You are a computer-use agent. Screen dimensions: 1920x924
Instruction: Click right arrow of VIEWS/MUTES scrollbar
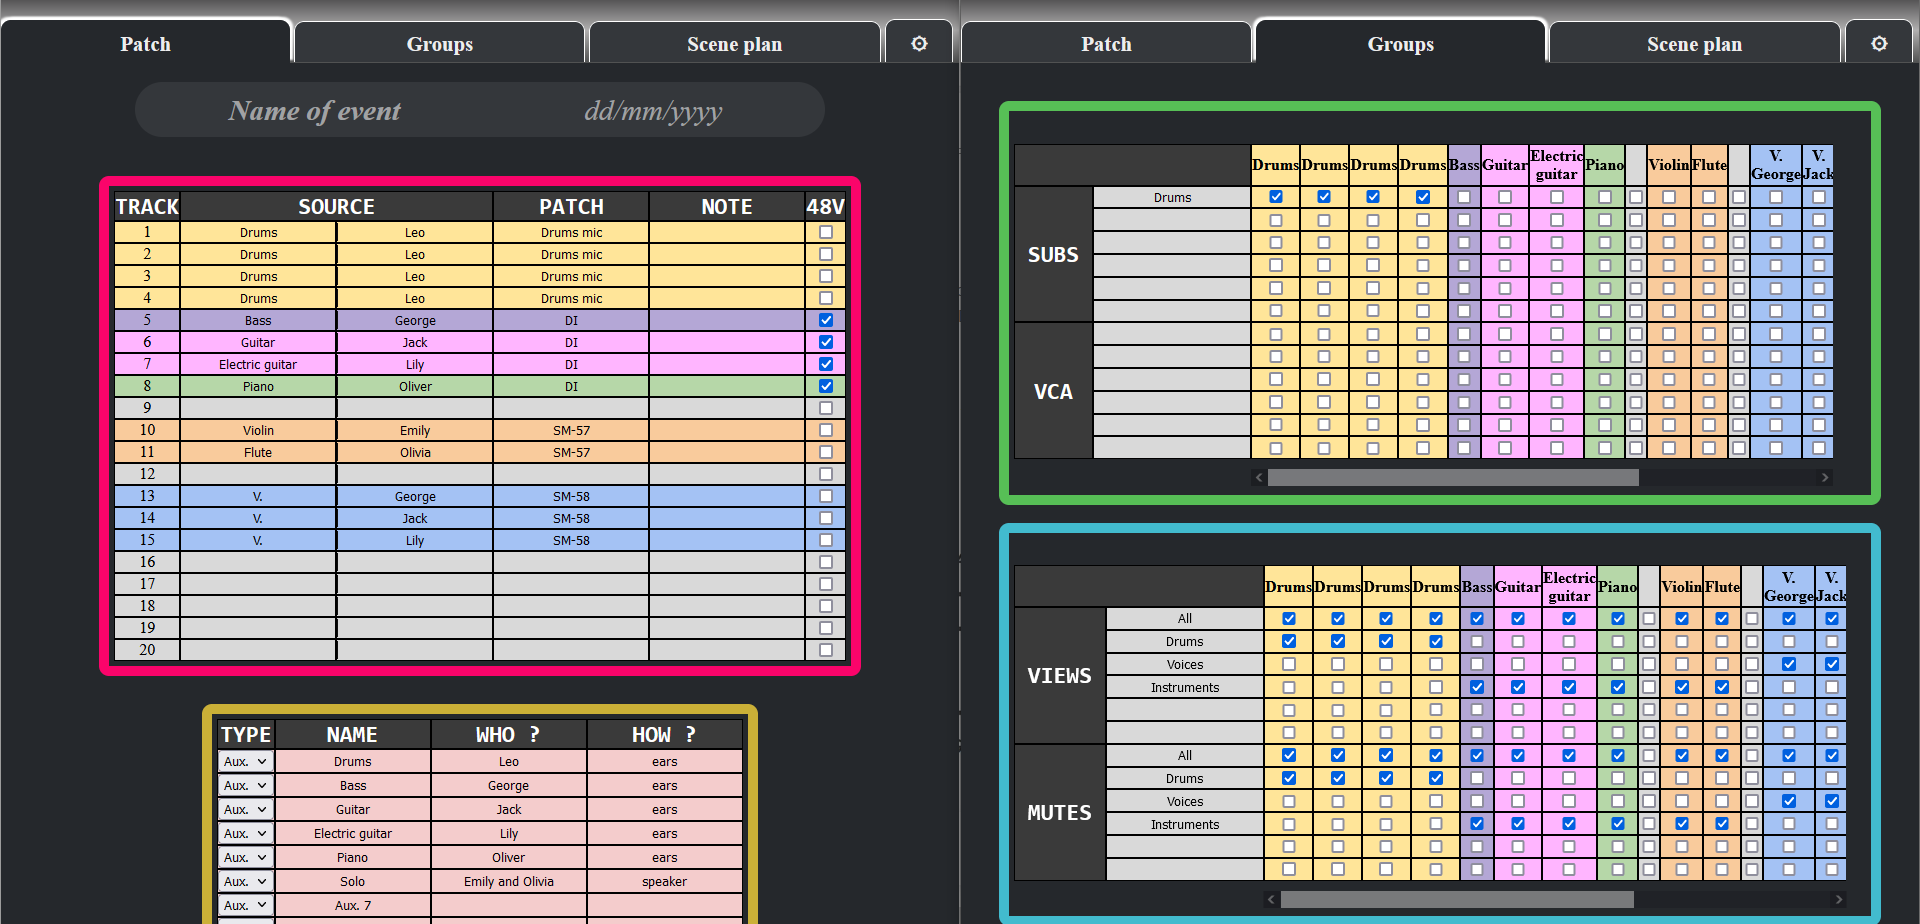(x=1838, y=900)
